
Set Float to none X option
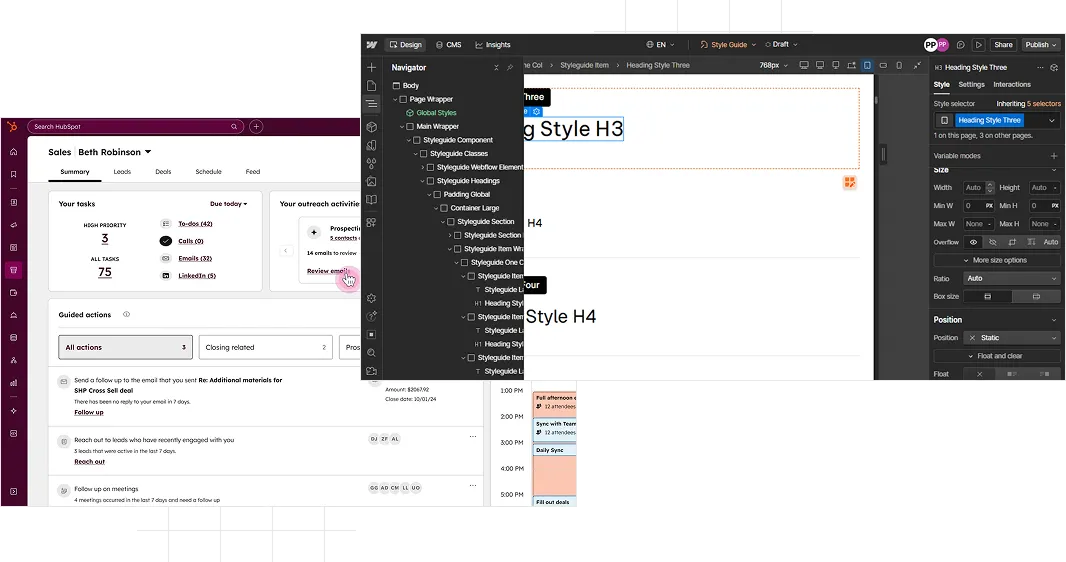[980, 374]
